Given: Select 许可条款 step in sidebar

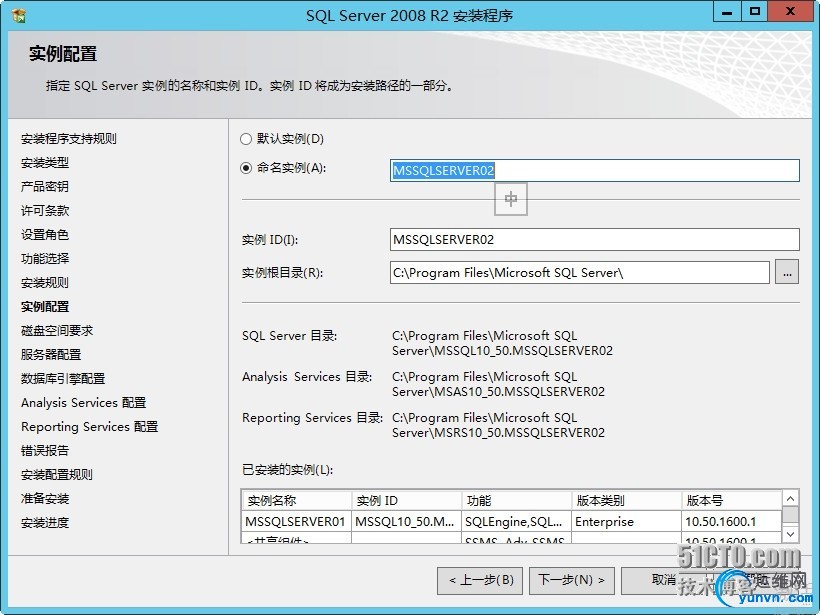Looking at the screenshot, I should pyautogui.click(x=45, y=211).
